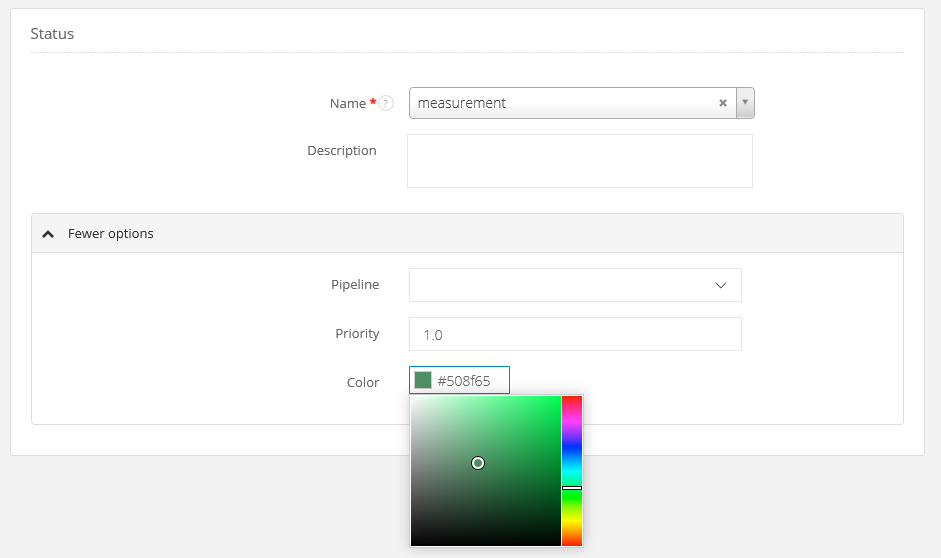Collapse the section via the chevron-up icon
This screenshot has height=558, width=941.
[48, 234]
